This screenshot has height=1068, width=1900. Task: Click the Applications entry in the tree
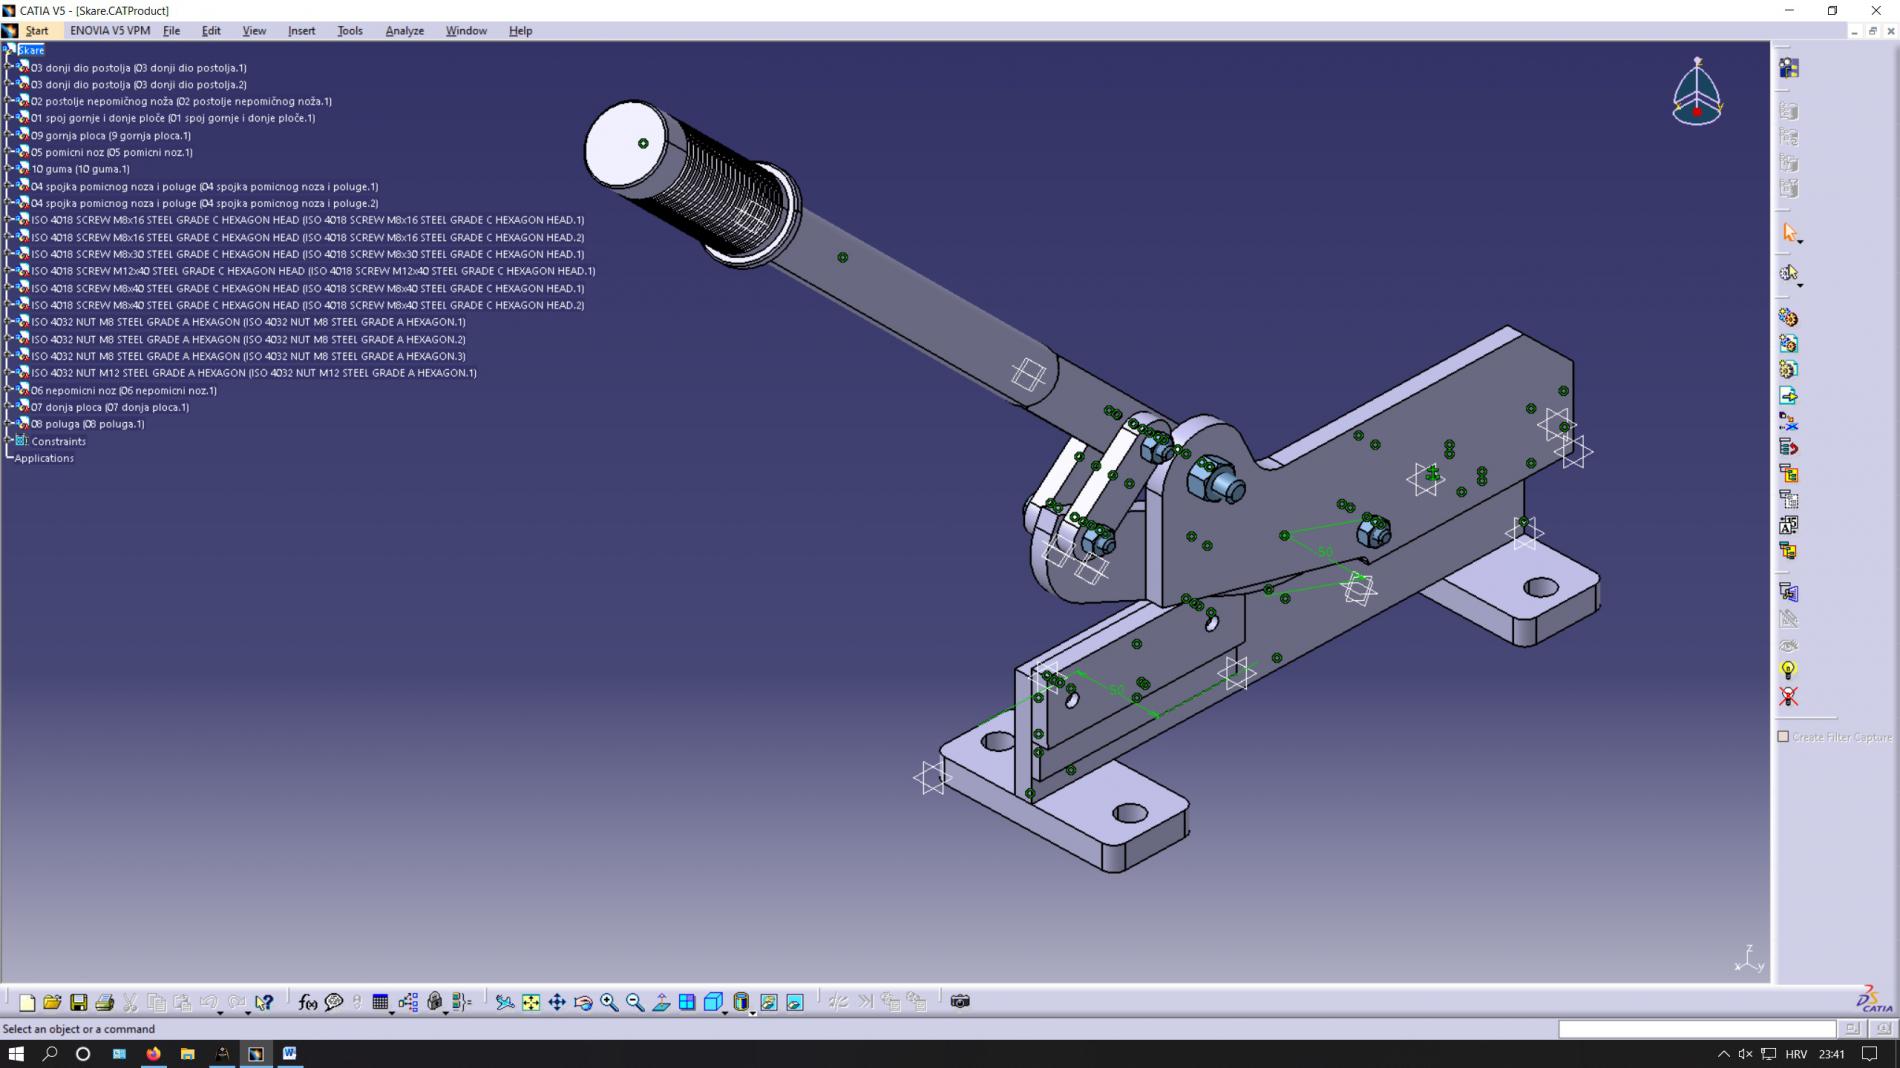pos(44,458)
